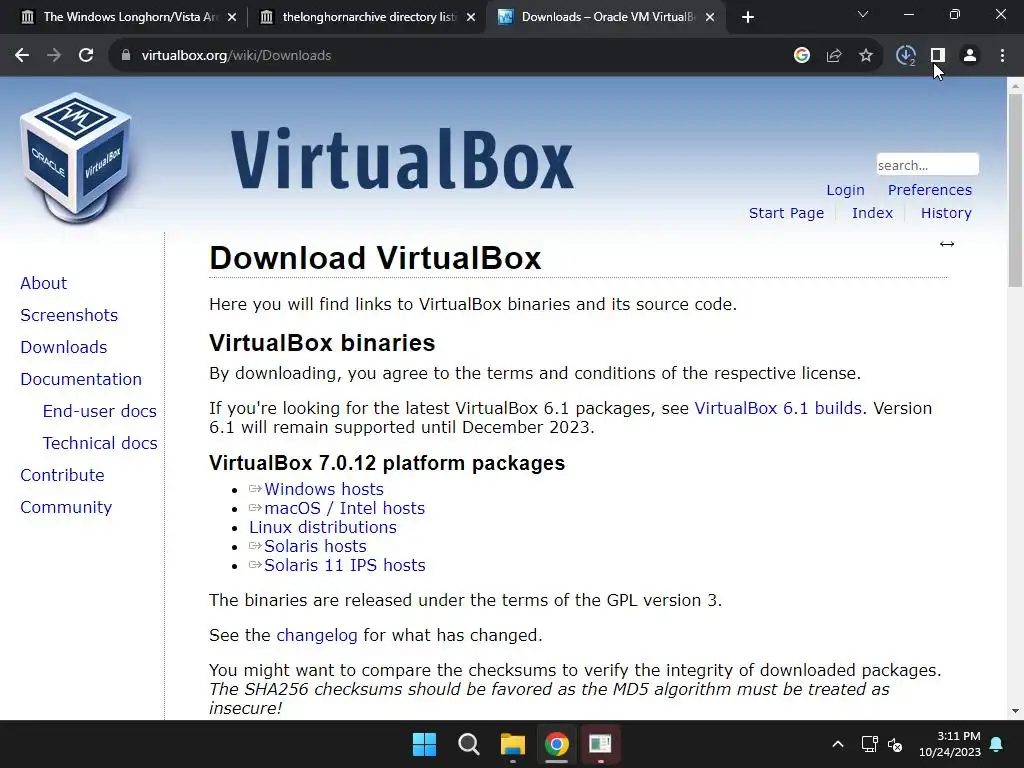Click the Chrome icon in the taskbar
Screen dimensions: 1024x768
556,744
